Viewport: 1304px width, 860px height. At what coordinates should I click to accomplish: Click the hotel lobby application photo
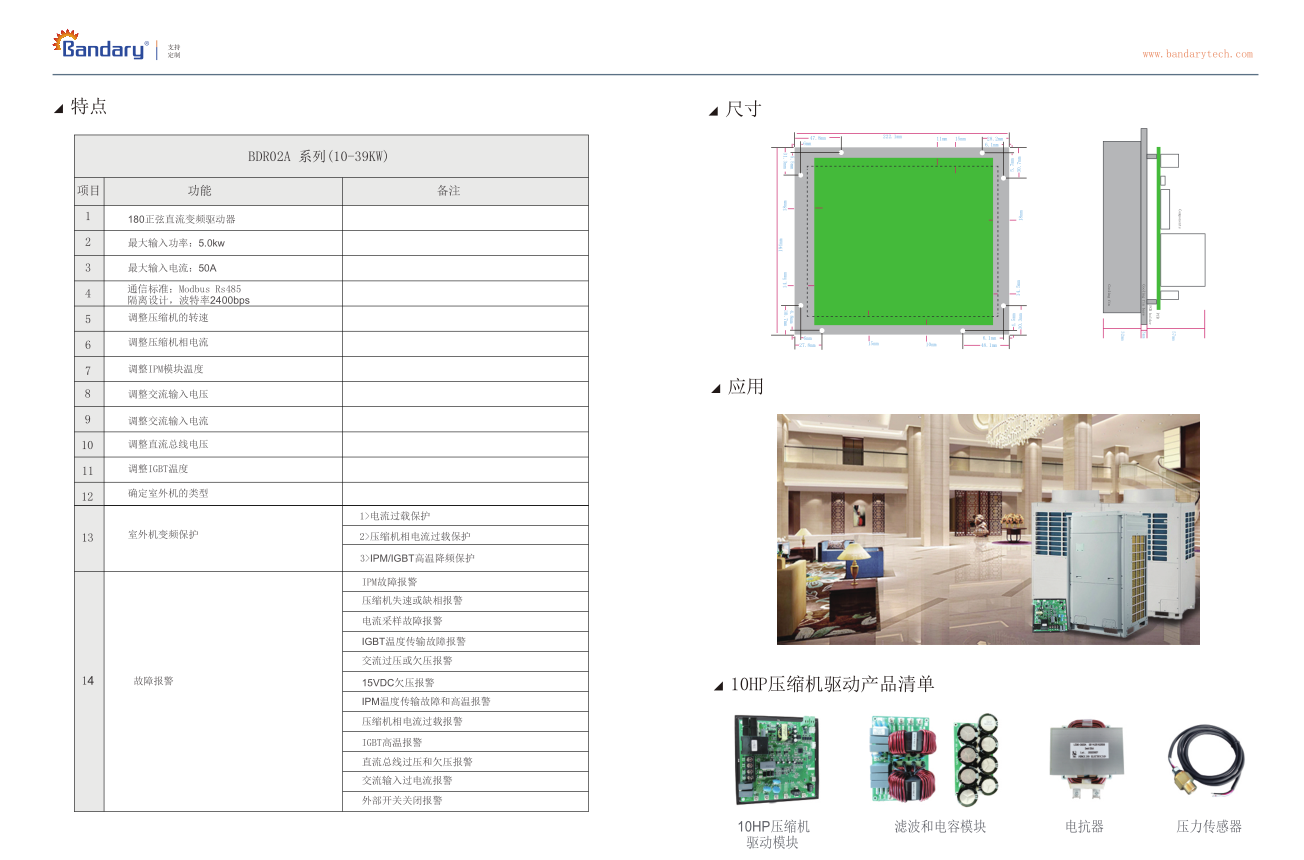click(987, 528)
